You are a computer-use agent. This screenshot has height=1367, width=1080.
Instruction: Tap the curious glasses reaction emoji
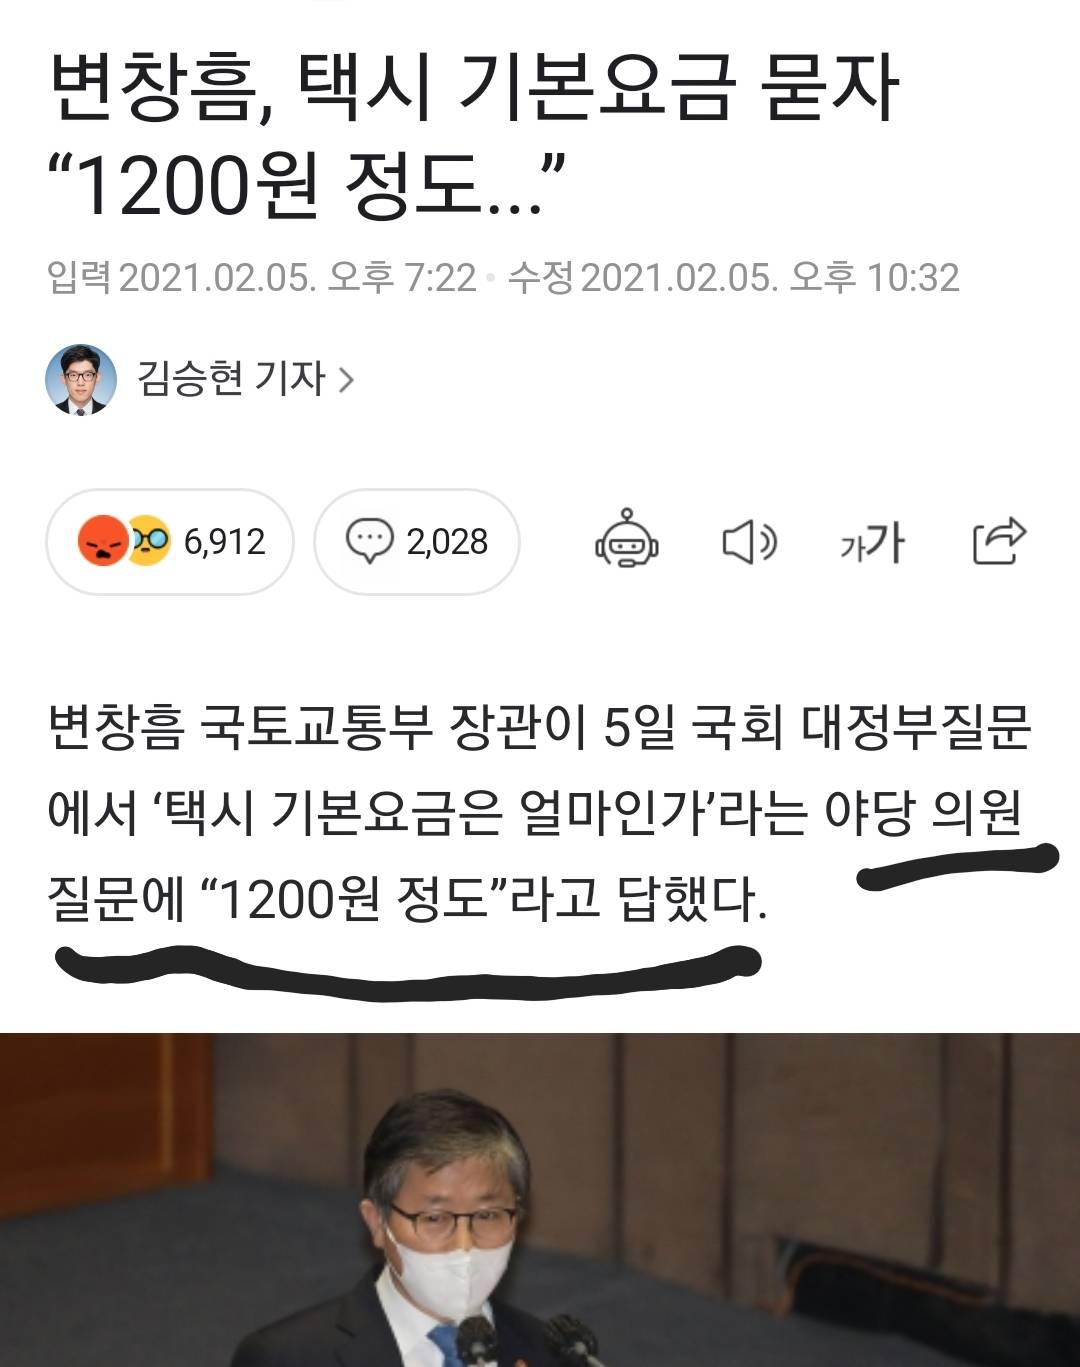pyautogui.click(x=147, y=541)
